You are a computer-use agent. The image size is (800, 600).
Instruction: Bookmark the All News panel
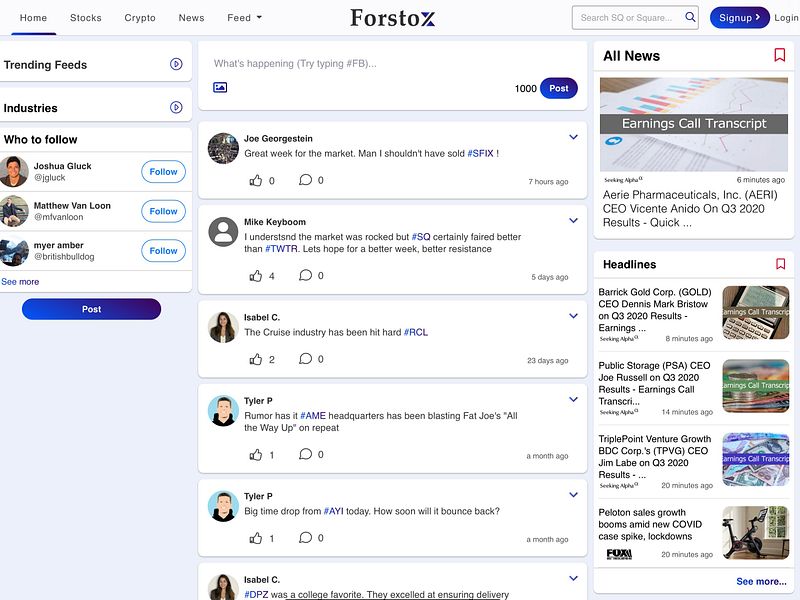click(779, 55)
